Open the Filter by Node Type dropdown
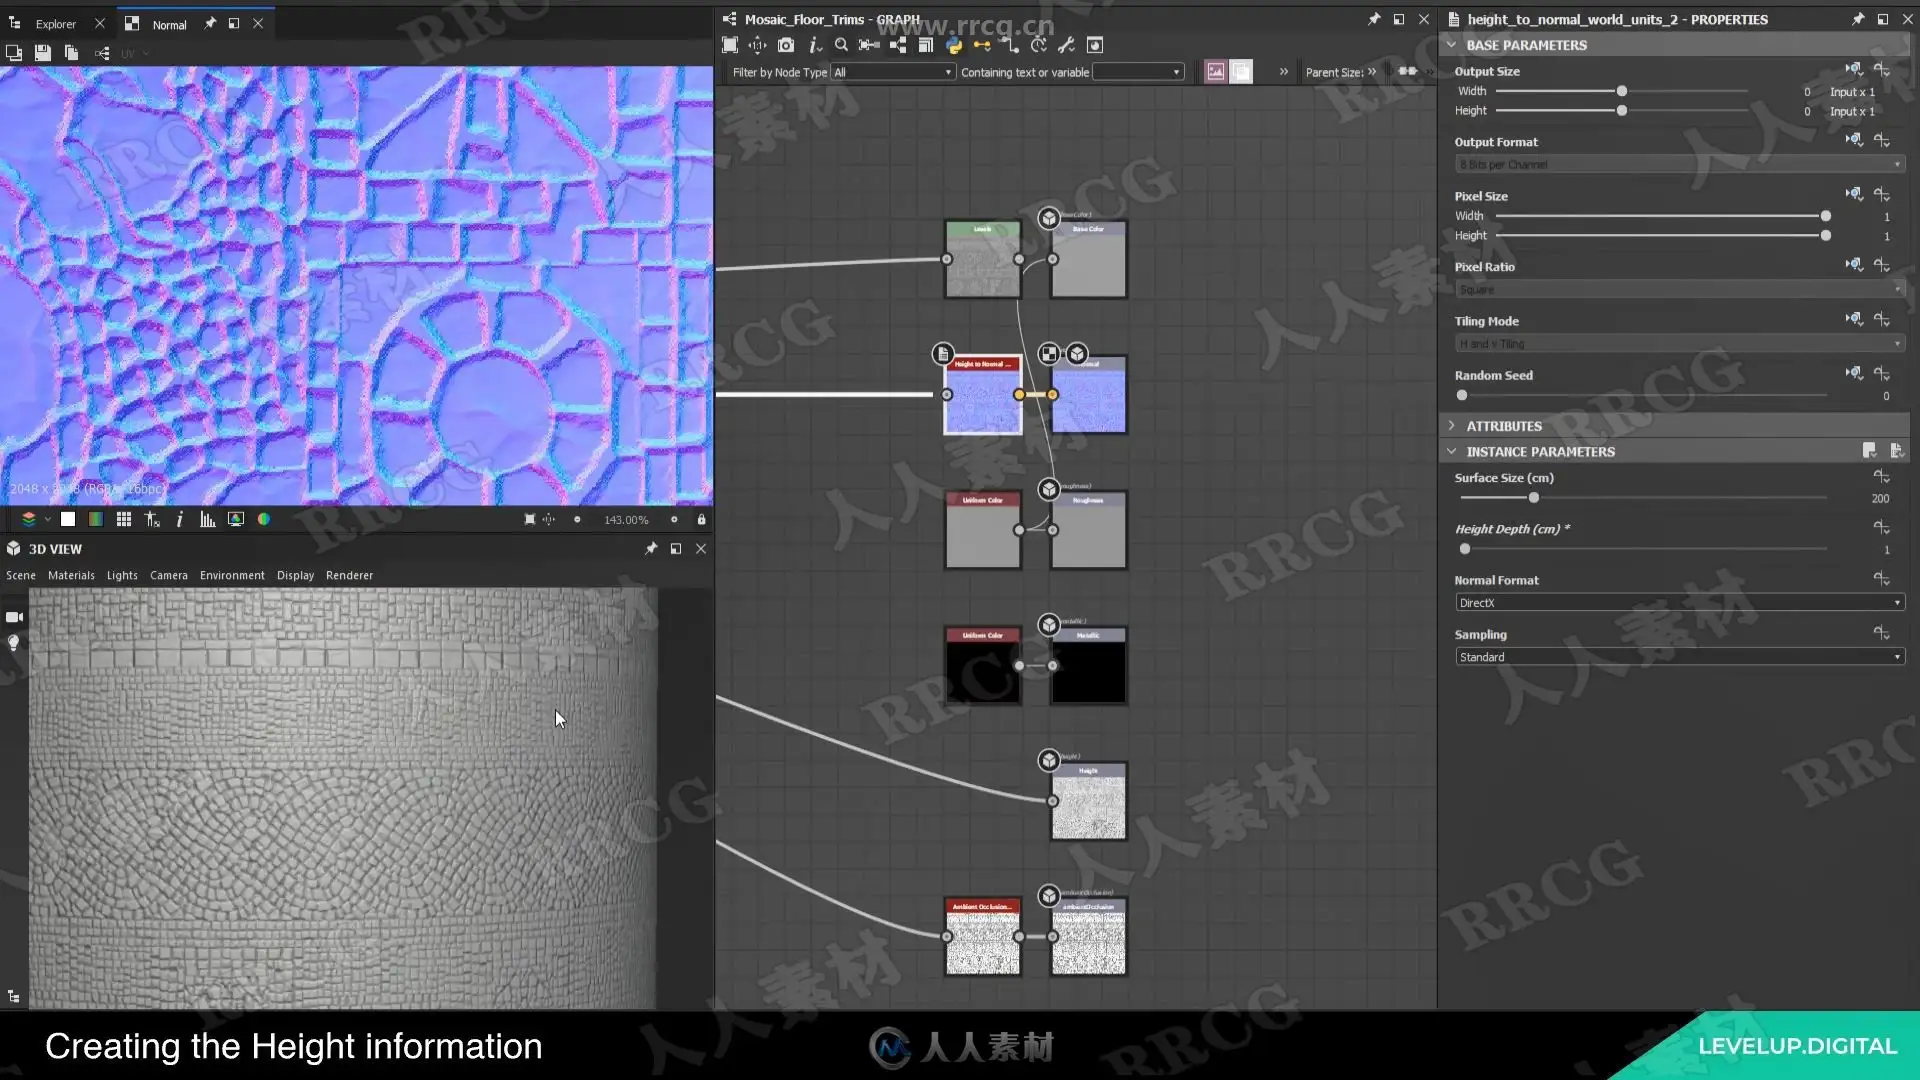The width and height of the screenshot is (1920, 1080). tap(893, 72)
